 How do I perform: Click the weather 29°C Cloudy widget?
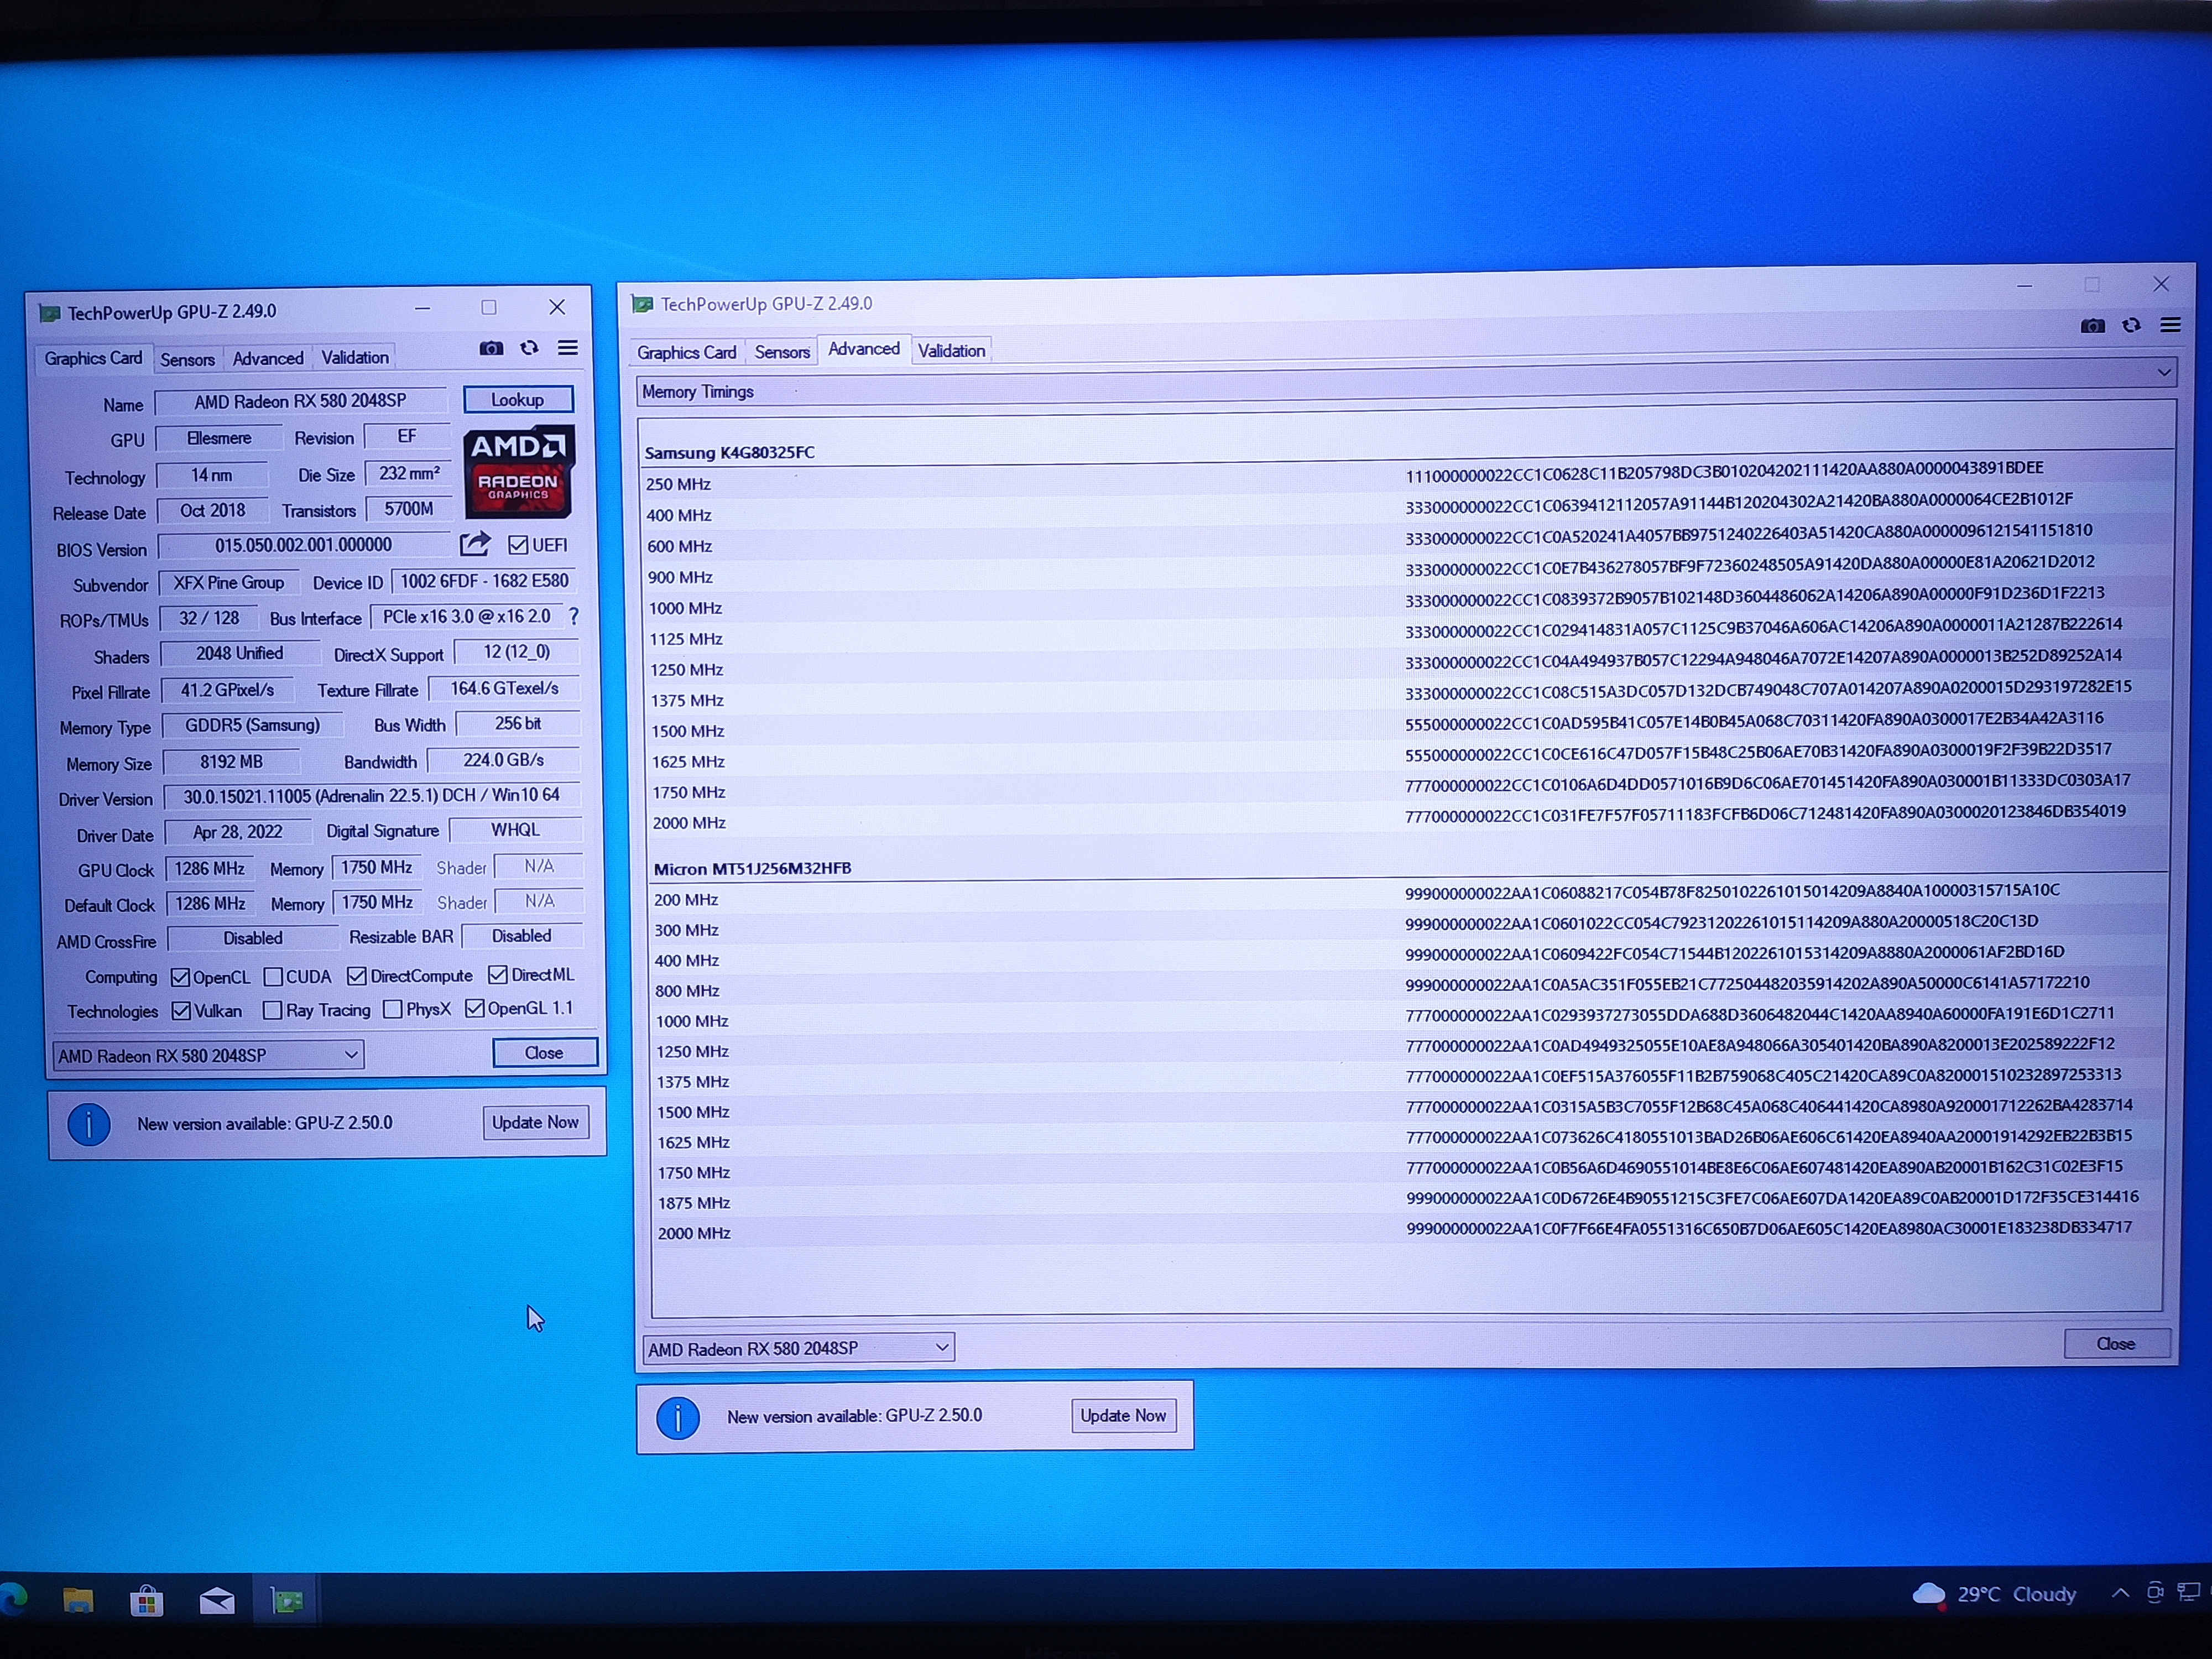[x=1994, y=1594]
